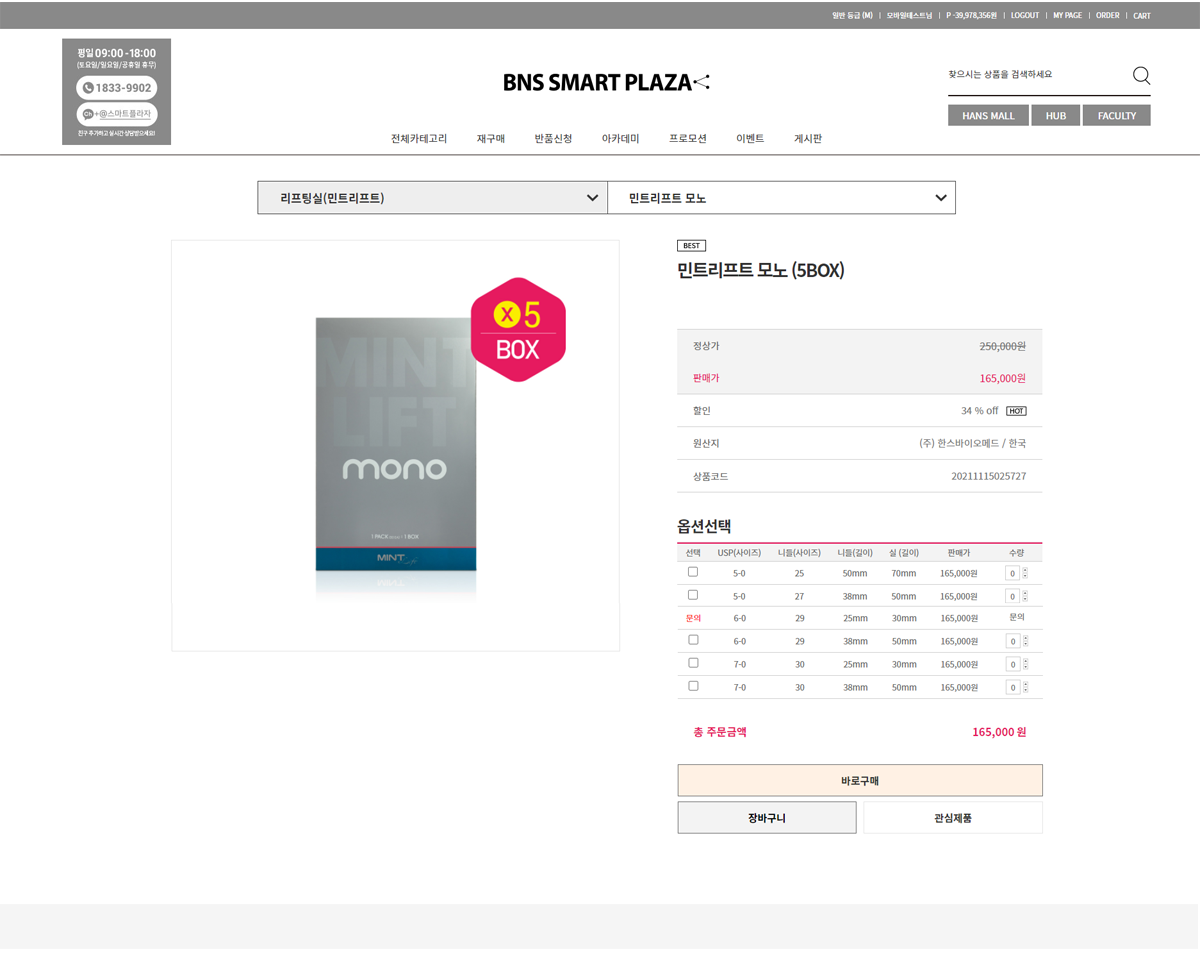Click the KakaoTalk channel icon beside @스마트플라자
The height and width of the screenshot is (976, 1200).
(x=88, y=114)
